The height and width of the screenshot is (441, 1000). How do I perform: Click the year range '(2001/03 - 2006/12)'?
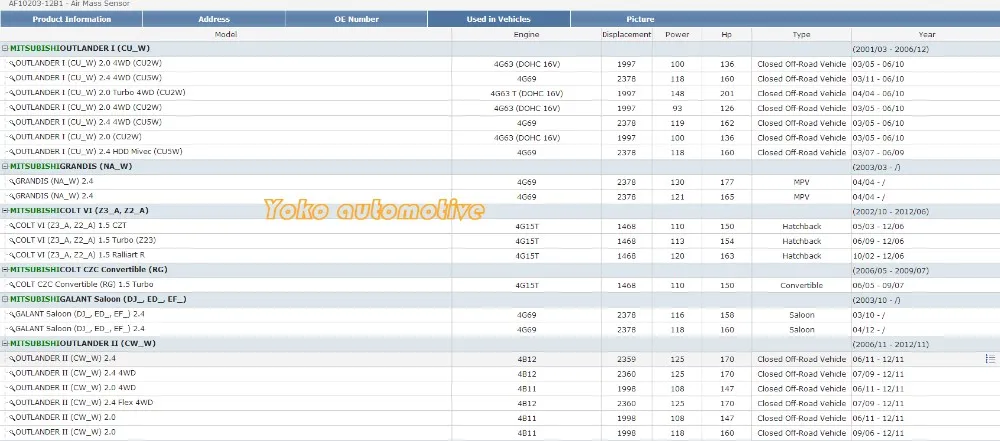pyautogui.click(x=890, y=49)
